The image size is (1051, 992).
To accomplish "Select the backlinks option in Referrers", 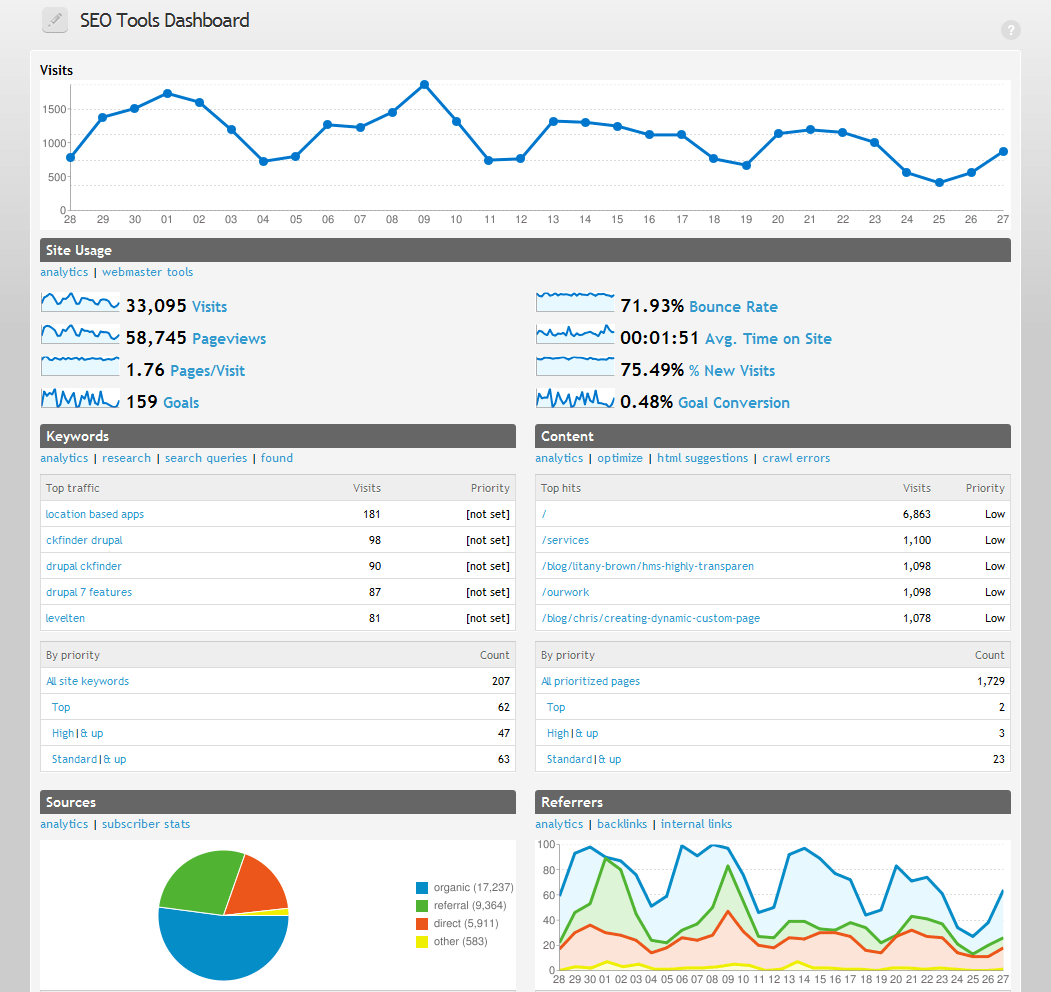I will click(x=622, y=823).
